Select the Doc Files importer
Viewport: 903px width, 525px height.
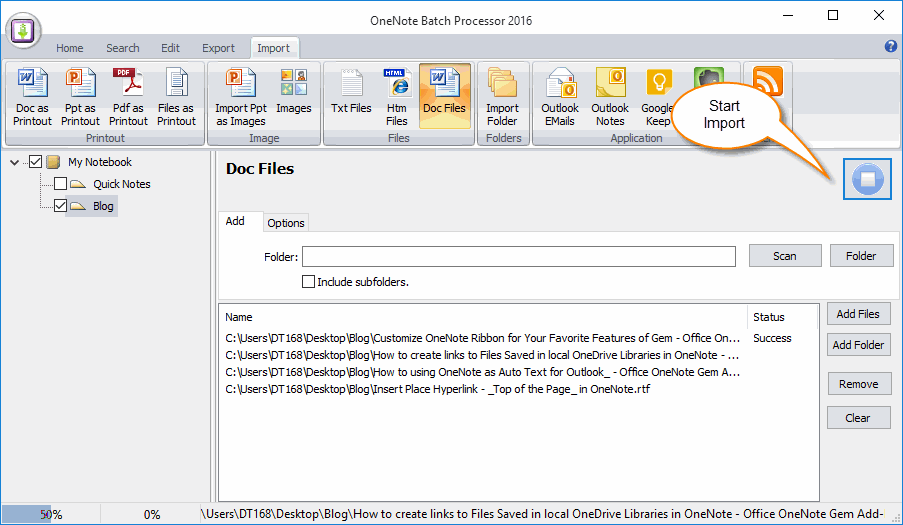point(444,96)
